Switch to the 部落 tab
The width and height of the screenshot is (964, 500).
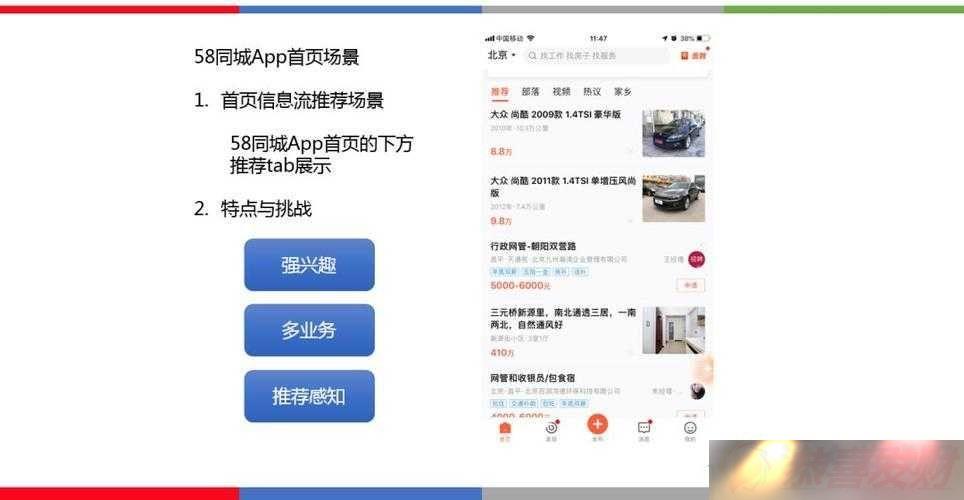(x=530, y=92)
